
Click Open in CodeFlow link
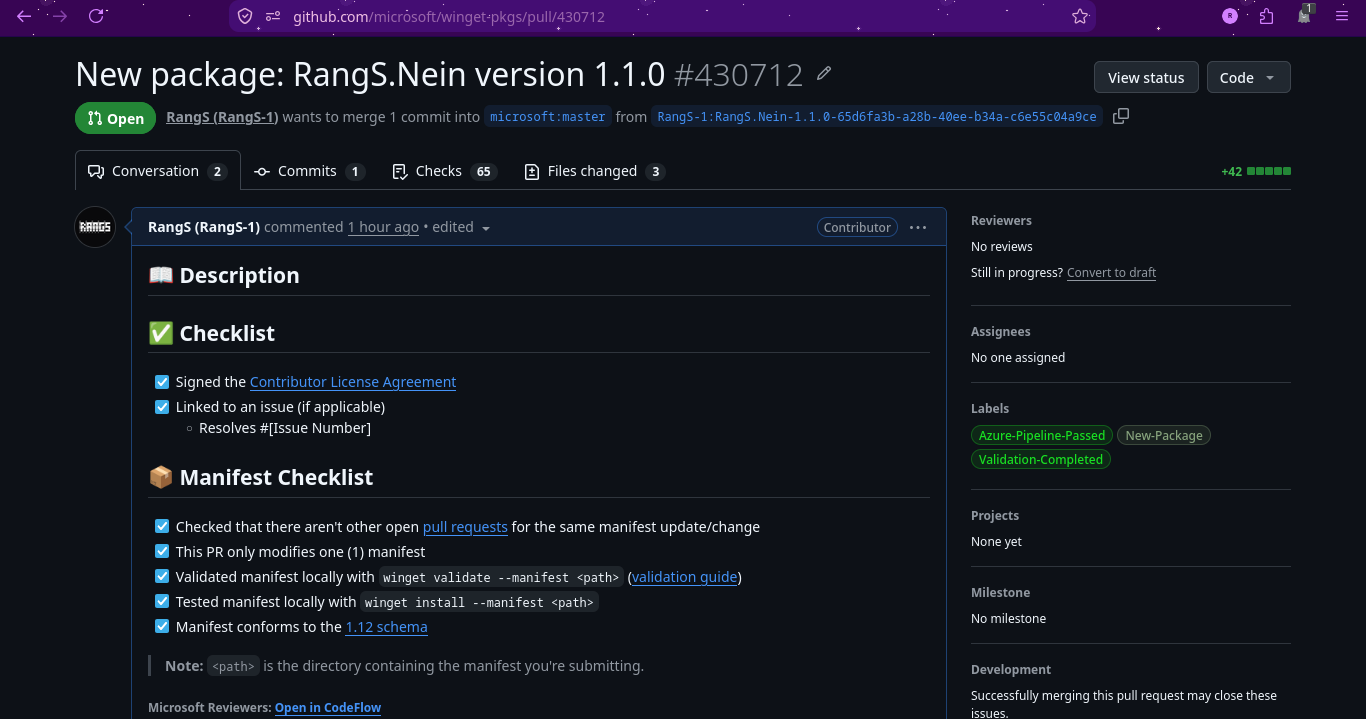click(328, 707)
